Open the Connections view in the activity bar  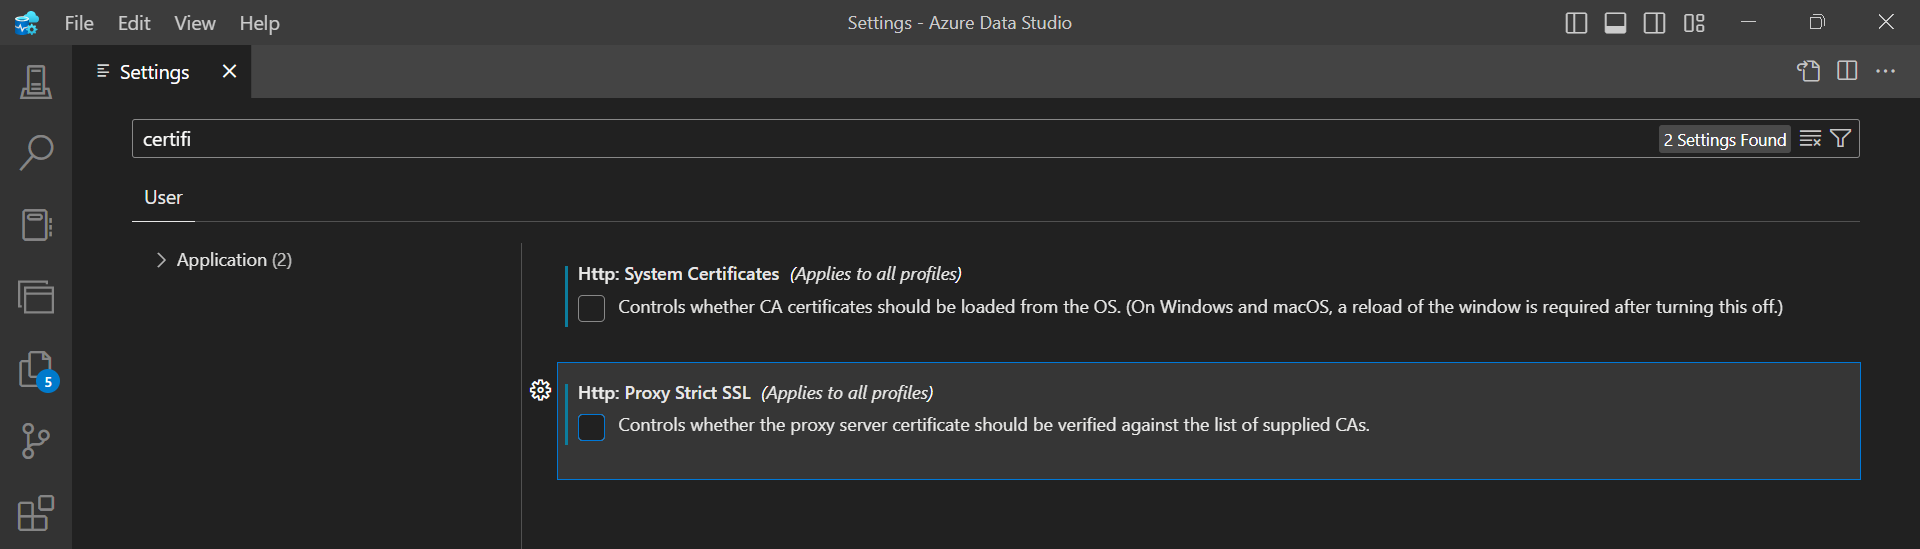[x=36, y=82]
